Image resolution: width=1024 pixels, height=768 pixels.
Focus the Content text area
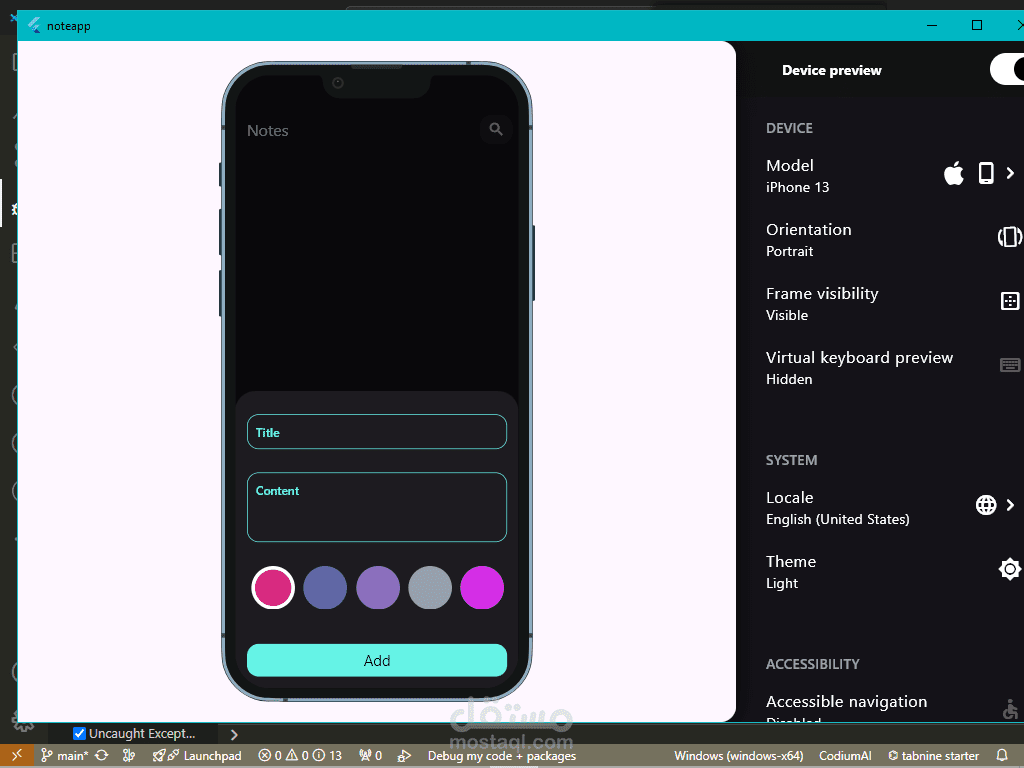pyautogui.click(x=377, y=507)
